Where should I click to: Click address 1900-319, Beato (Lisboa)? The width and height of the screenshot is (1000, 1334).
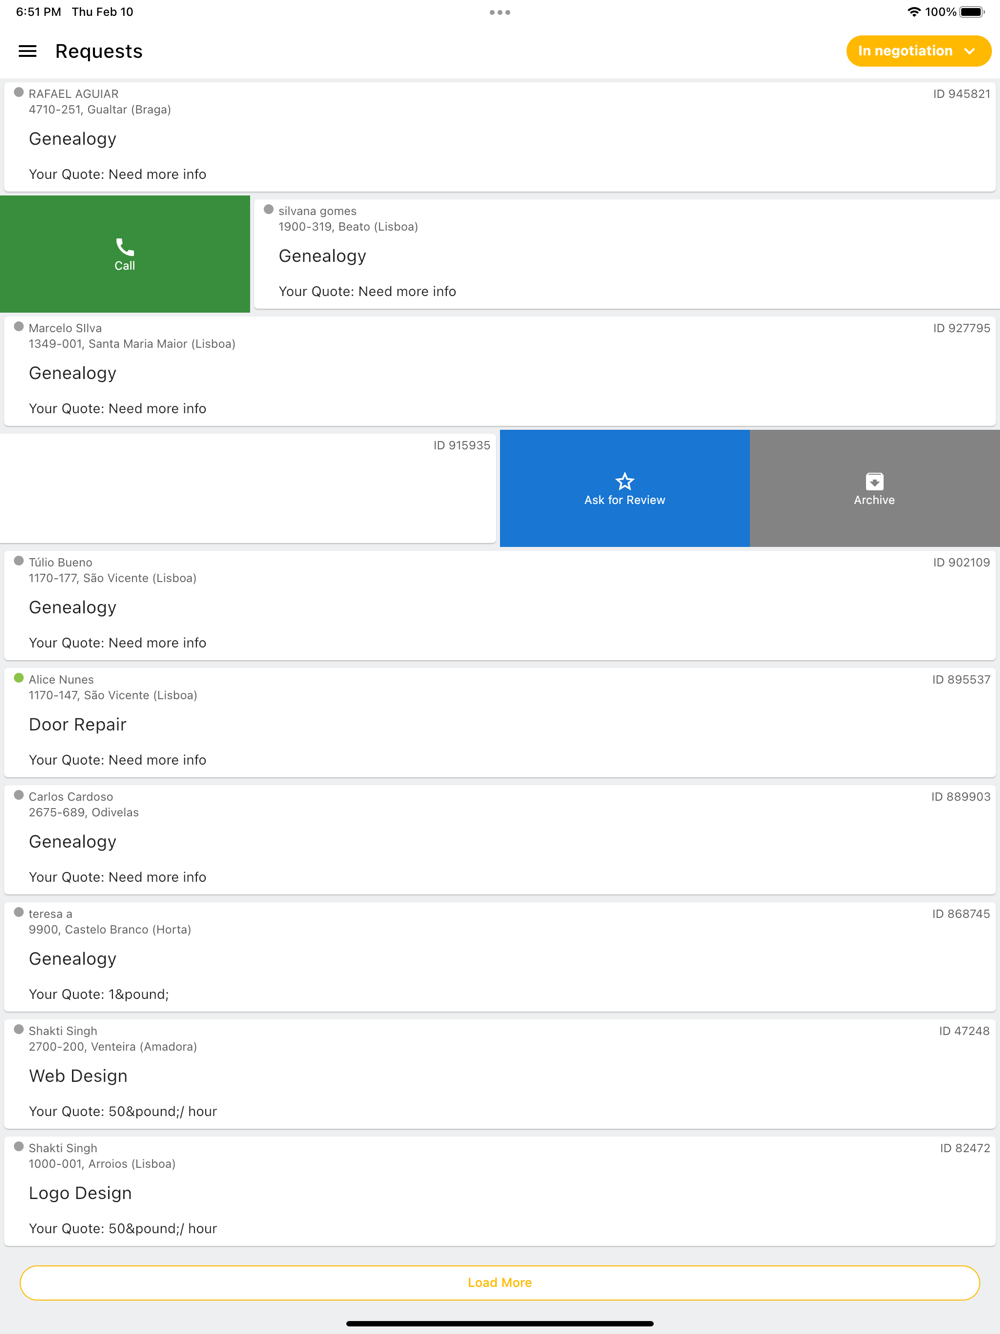[x=348, y=227]
